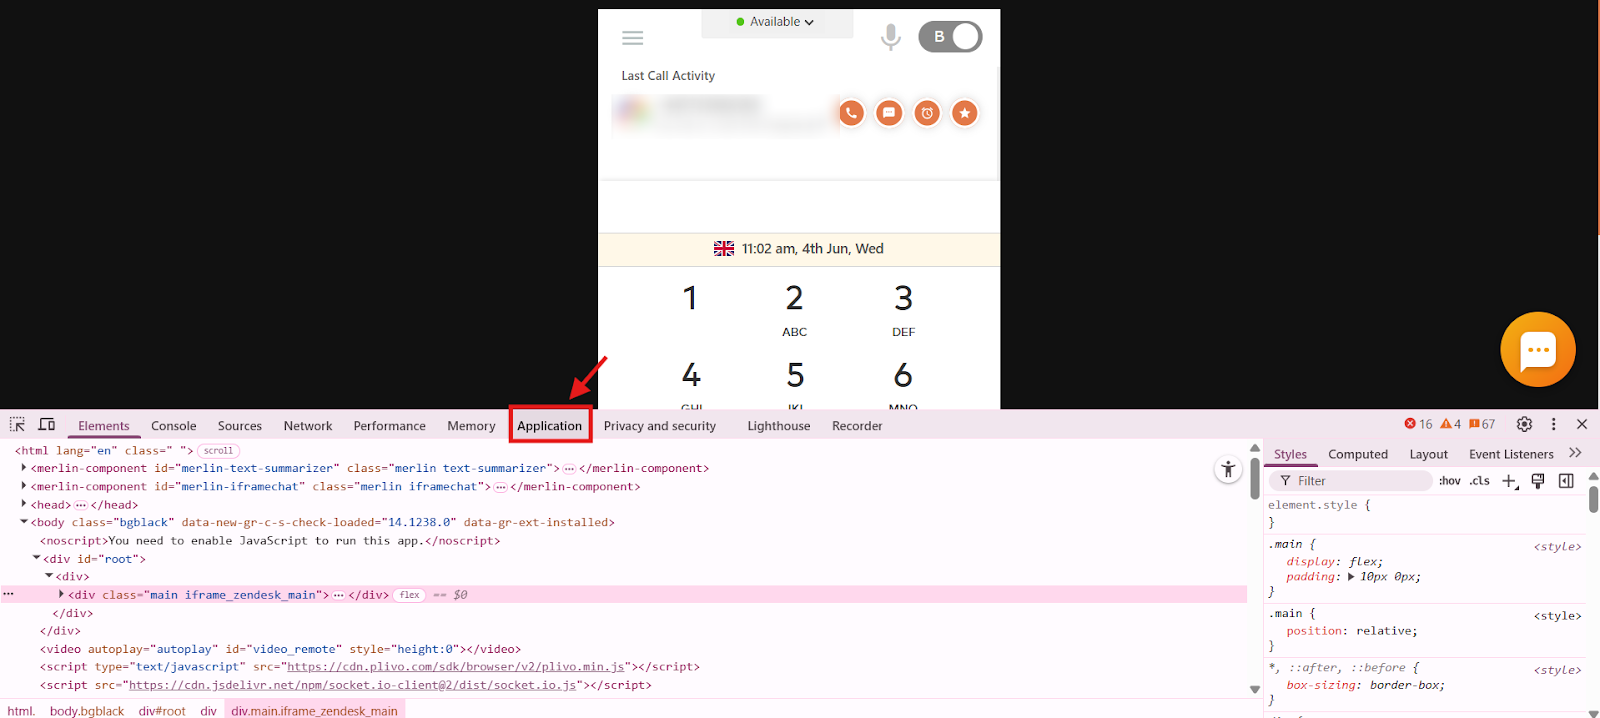This screenshot has height=718, width=1600.
Task: Open the Performance tab
Action: (x=390, y=426)
